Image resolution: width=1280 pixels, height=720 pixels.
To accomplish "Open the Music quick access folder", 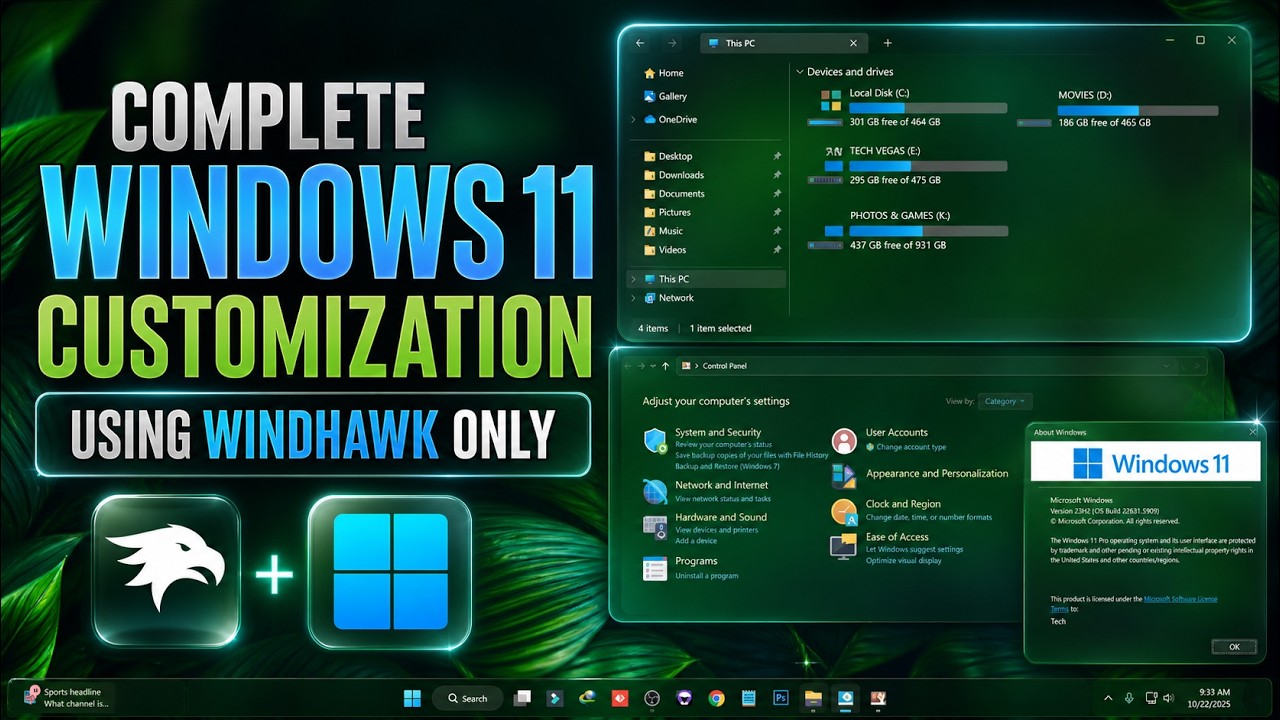I will [x=664, y=231].
